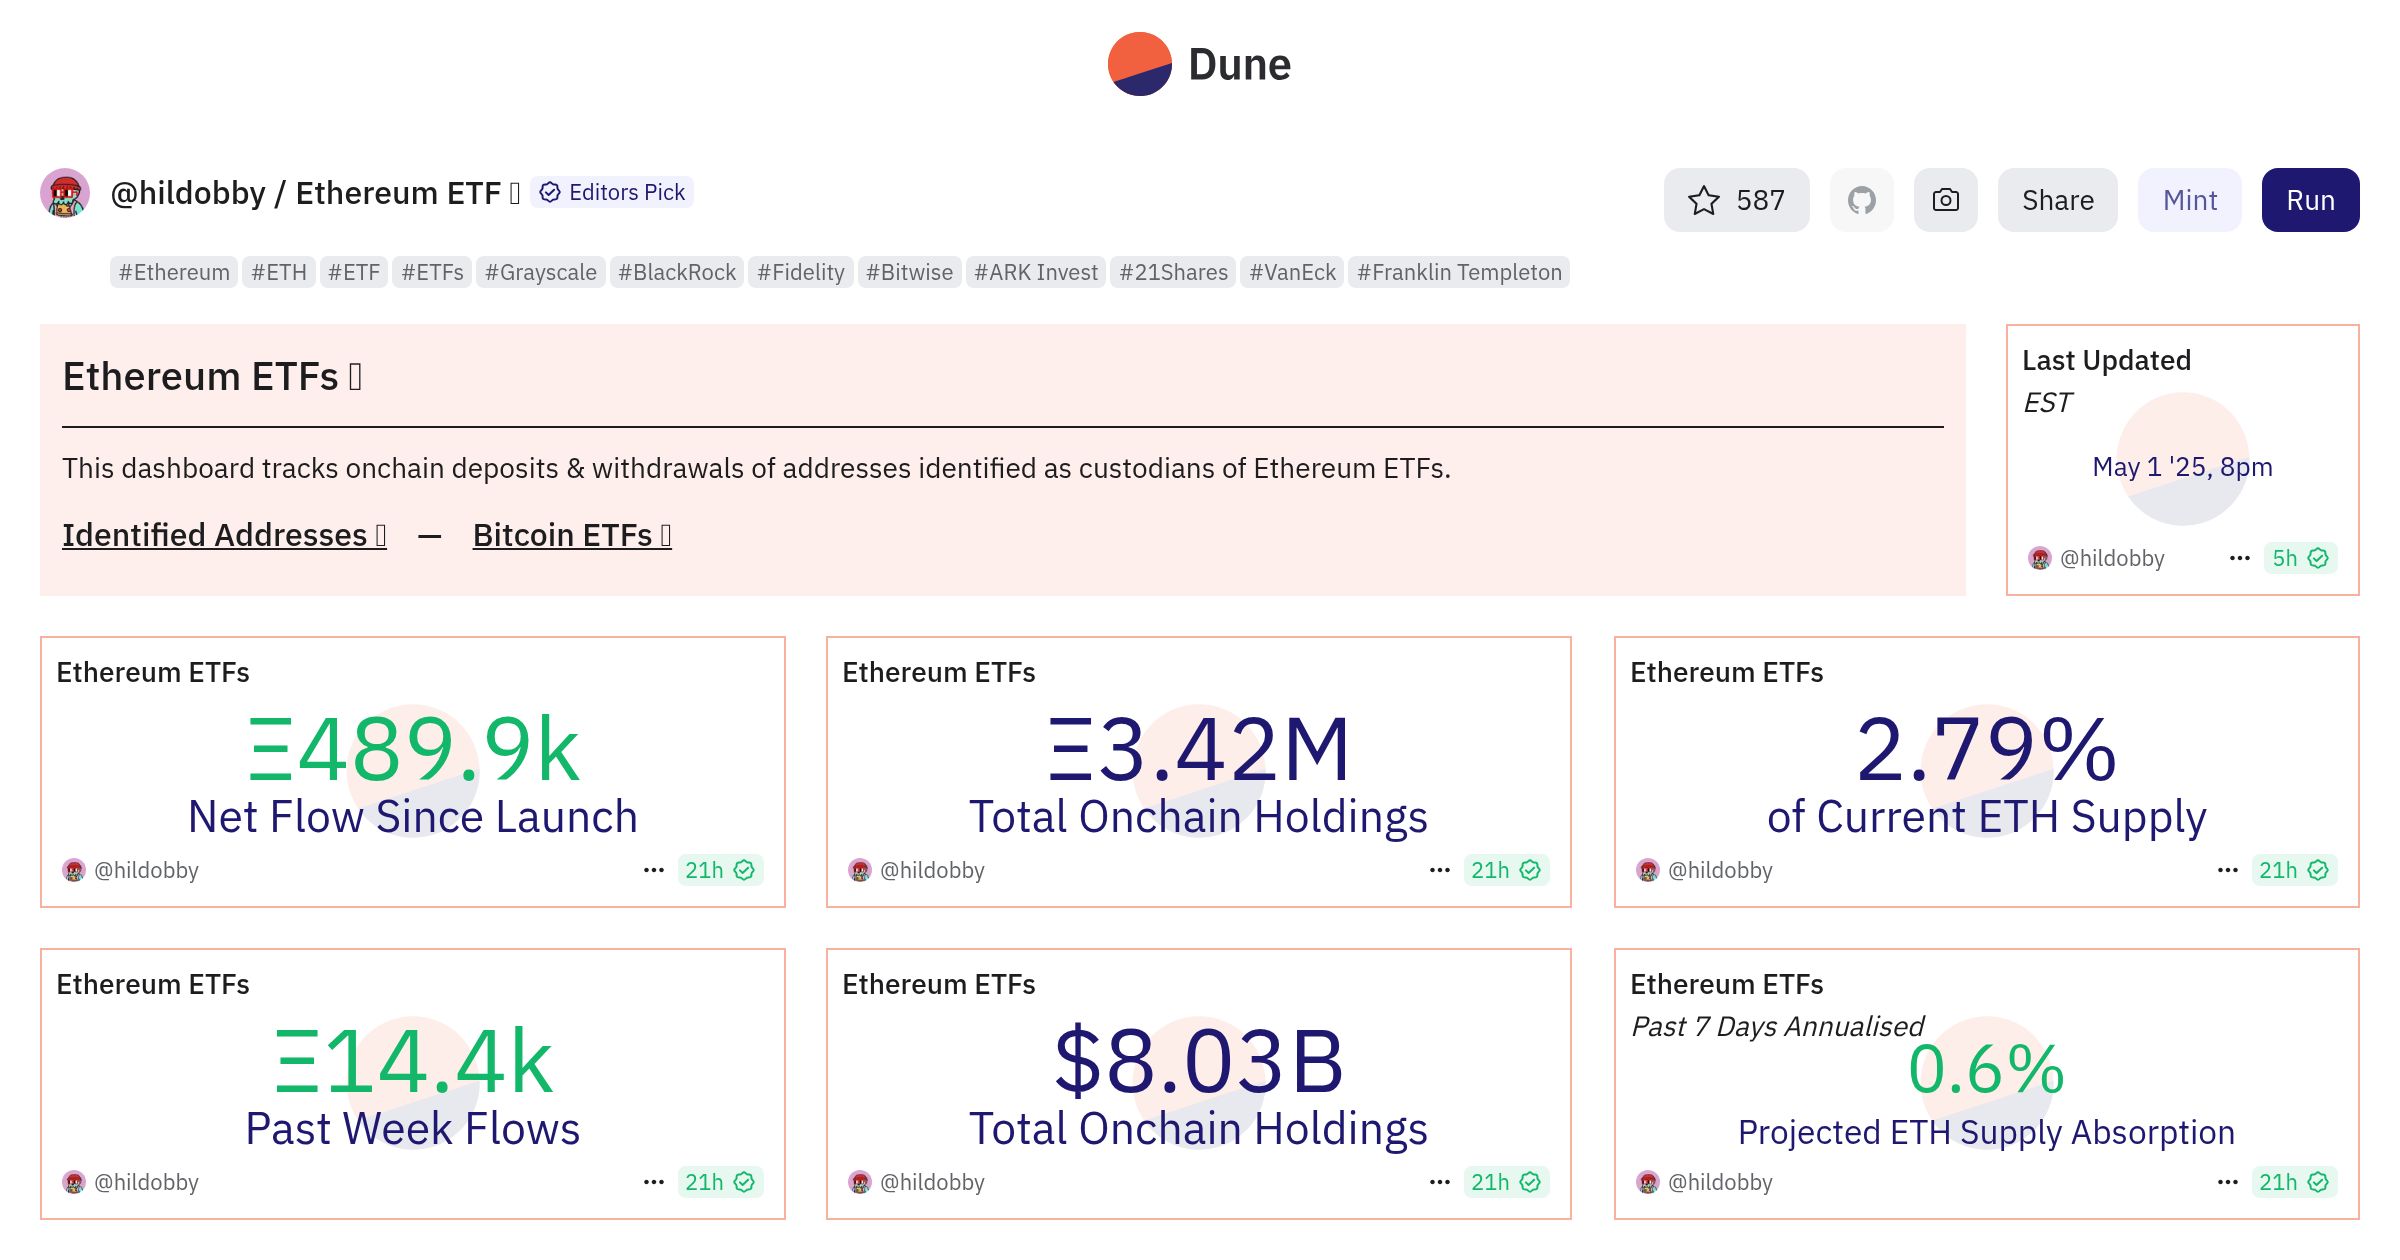Click 21h badge in $8.03B Holdings card

tap(1506, 1182)
